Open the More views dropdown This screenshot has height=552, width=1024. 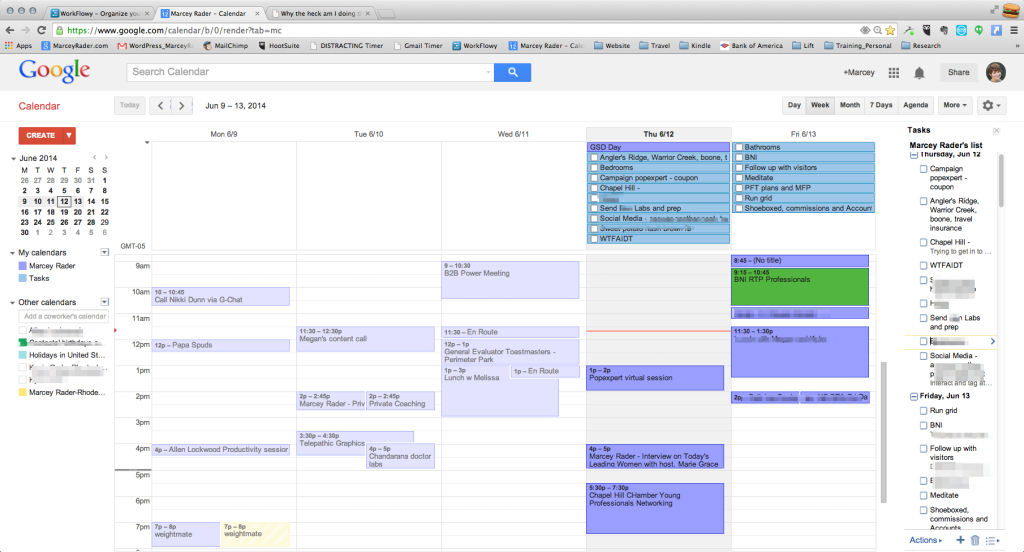pyautogui.click(x=955, y=105)
